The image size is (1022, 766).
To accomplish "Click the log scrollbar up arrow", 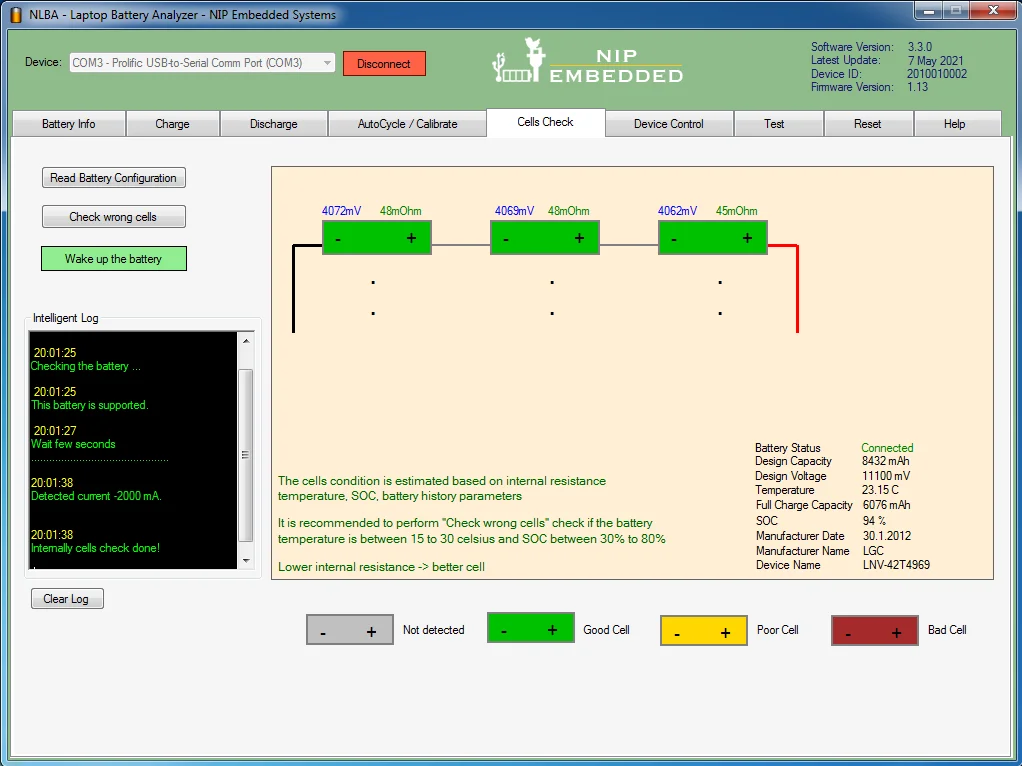I will click(246, 341).
